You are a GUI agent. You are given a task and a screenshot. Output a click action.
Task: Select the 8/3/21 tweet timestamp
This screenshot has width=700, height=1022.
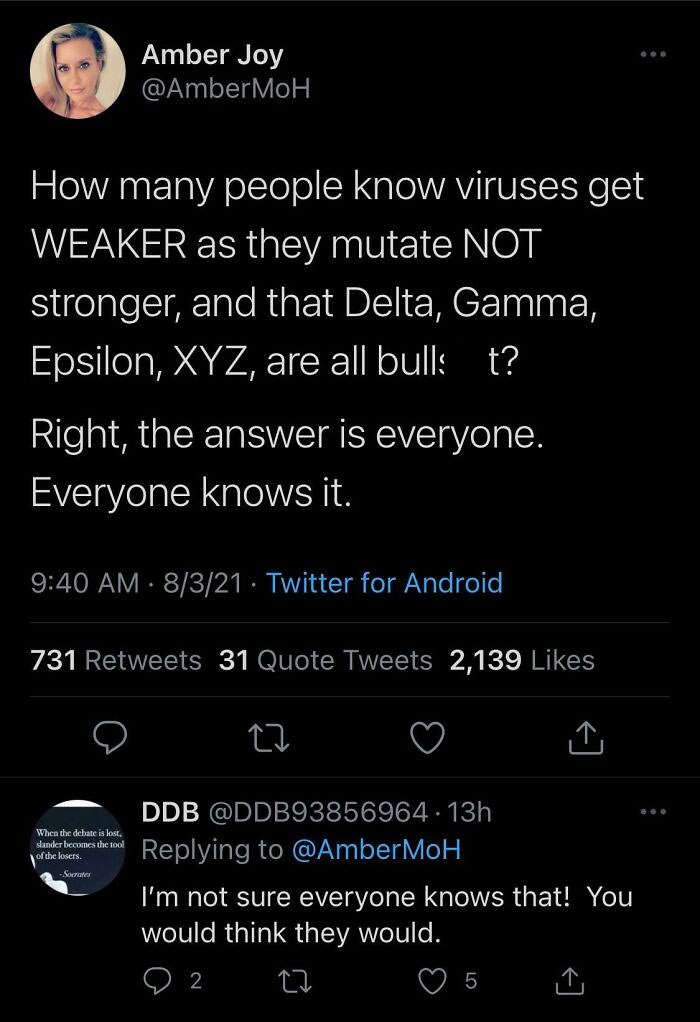(201, 582)
